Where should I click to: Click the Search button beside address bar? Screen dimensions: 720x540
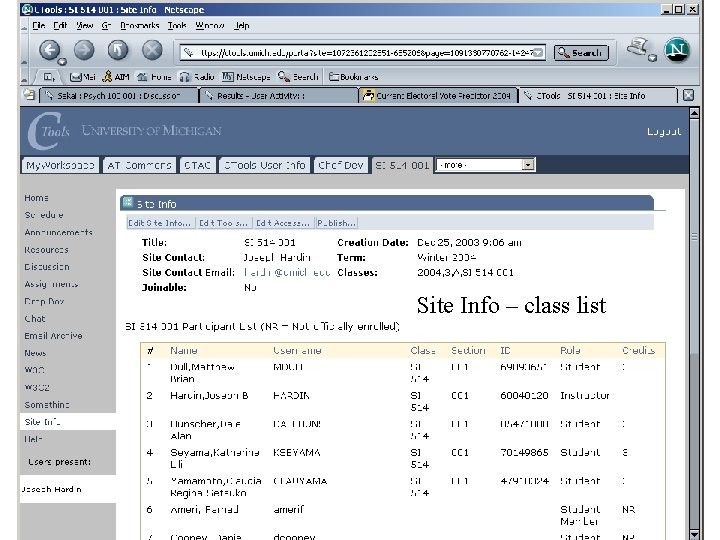pos(581,53)
